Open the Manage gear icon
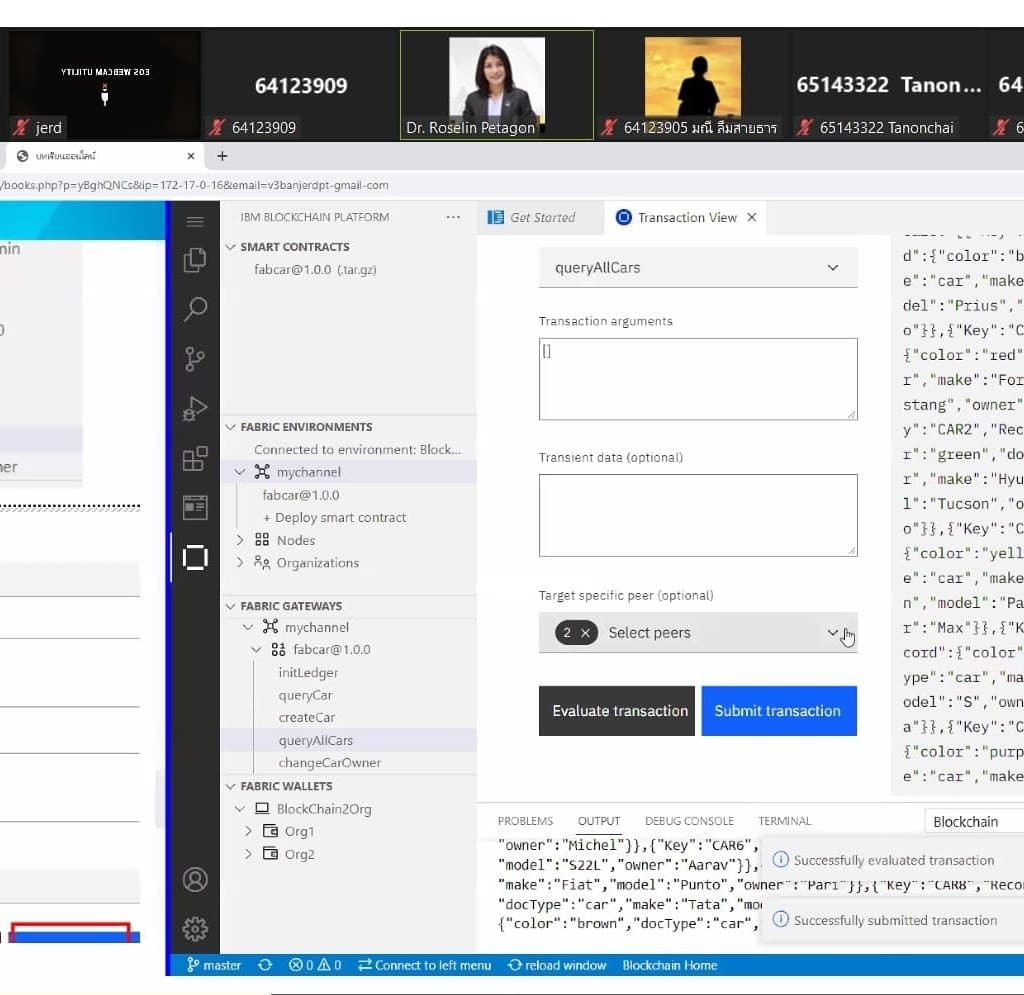 click(x=195, y=928)
